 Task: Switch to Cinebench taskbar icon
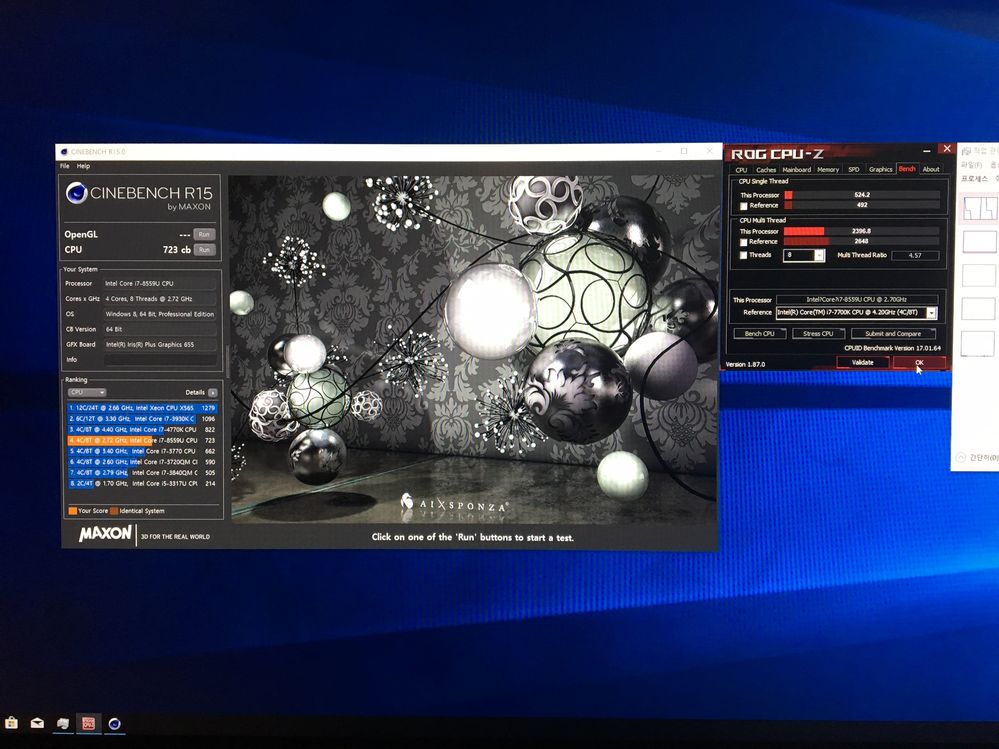[x=115, y=724]
